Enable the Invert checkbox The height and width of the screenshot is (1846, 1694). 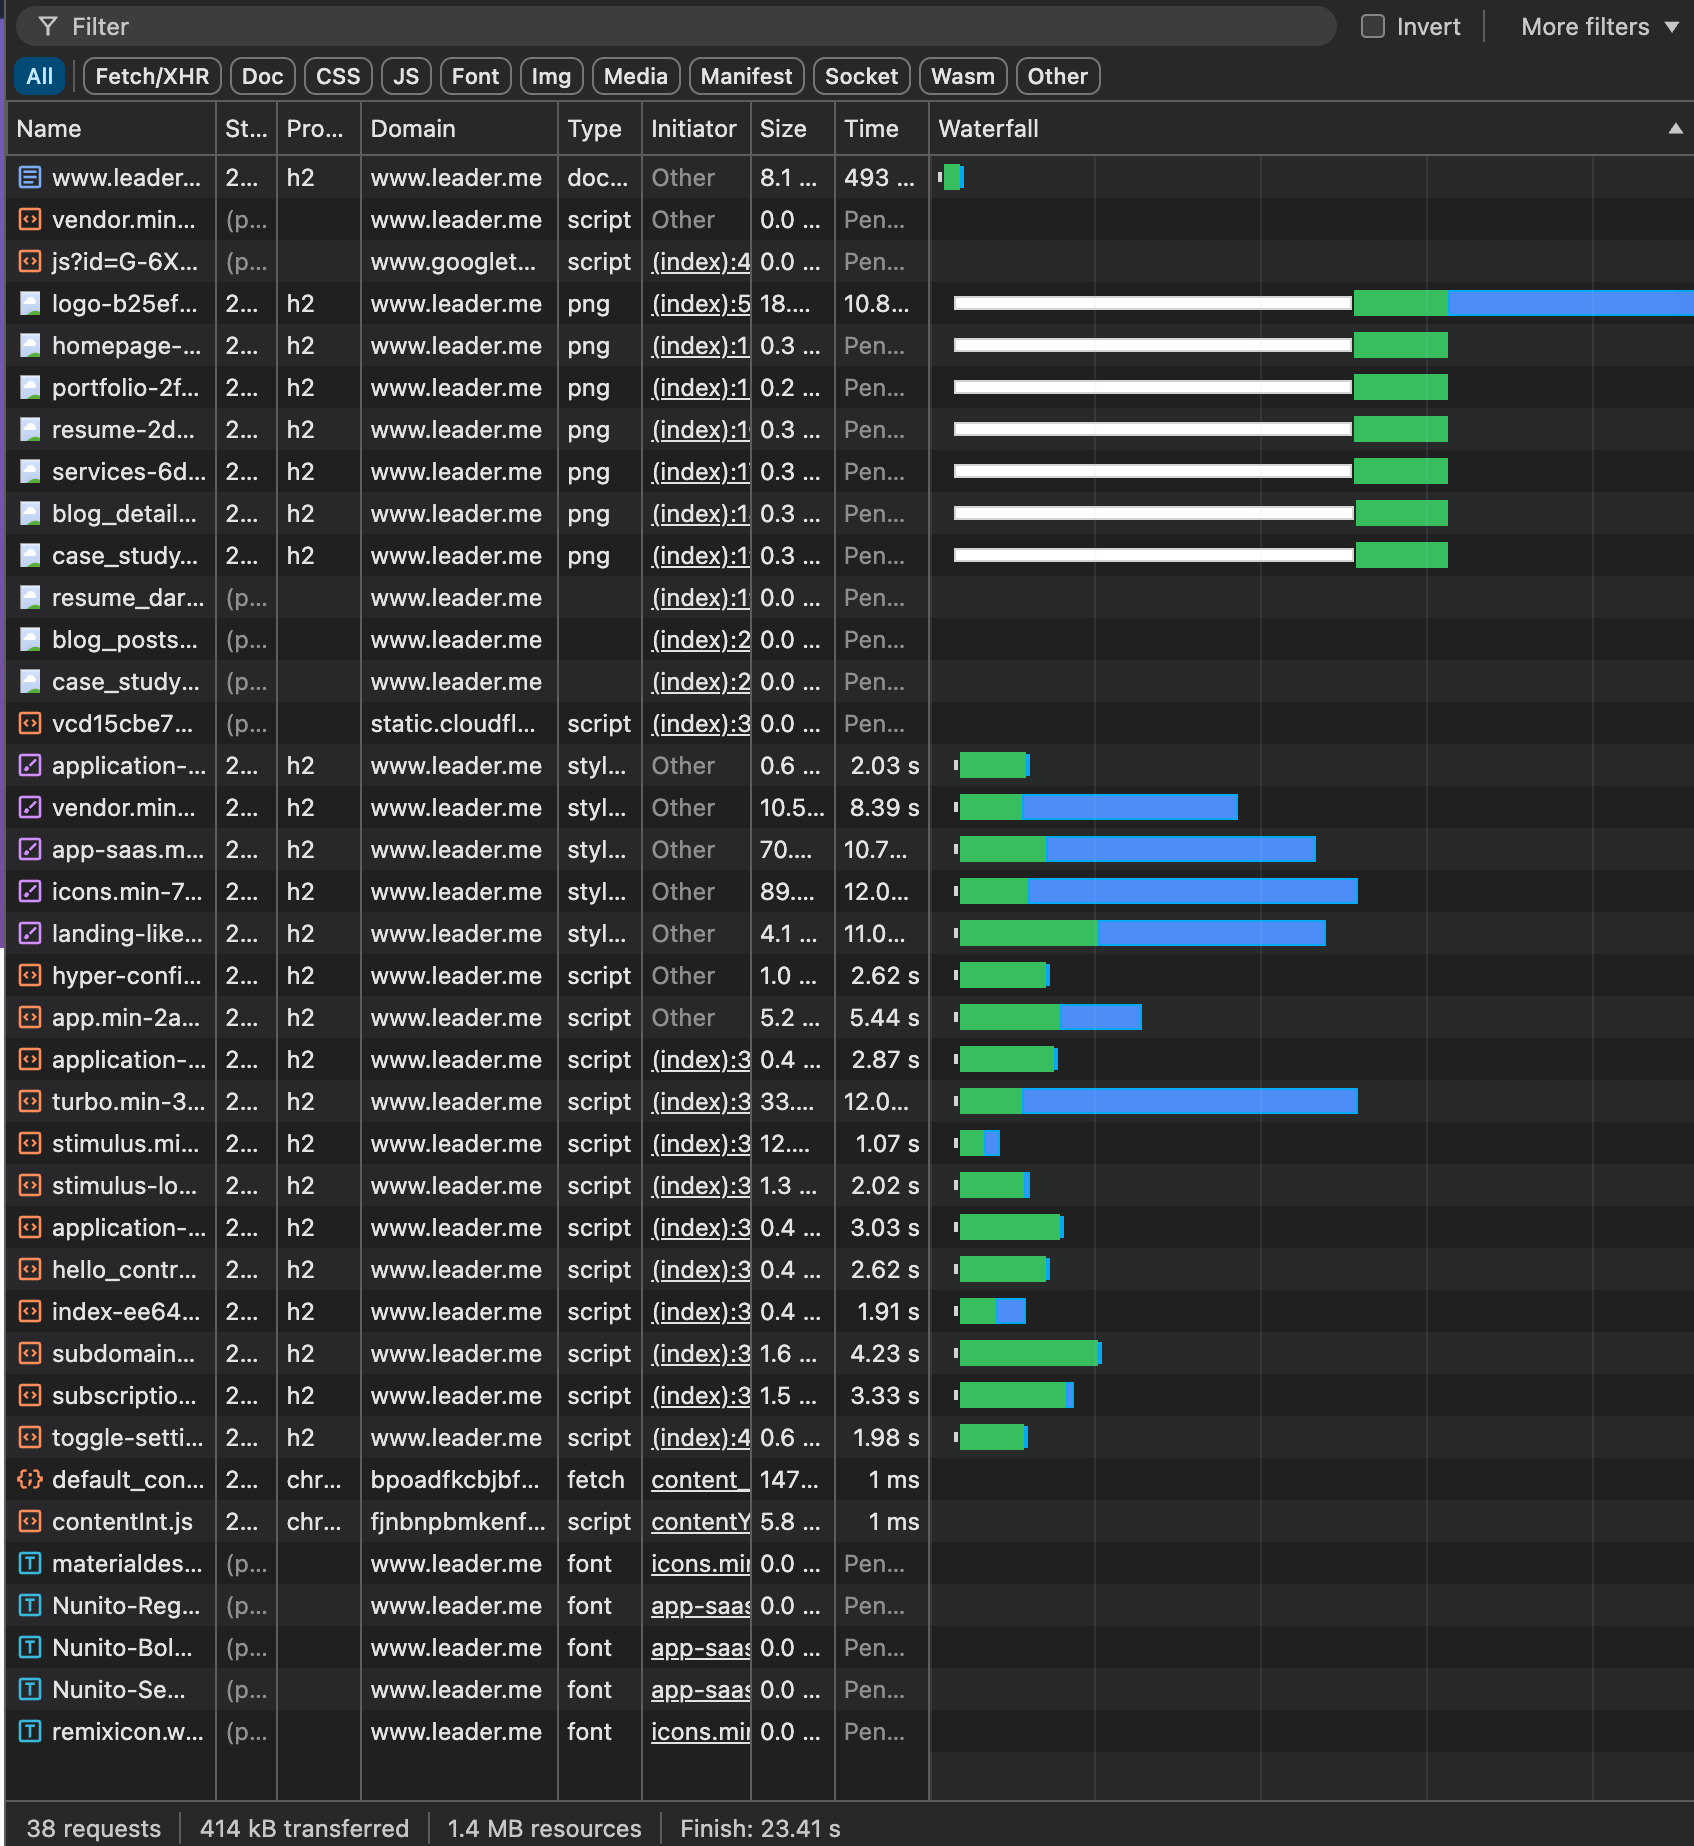(x=1373, y=27)
